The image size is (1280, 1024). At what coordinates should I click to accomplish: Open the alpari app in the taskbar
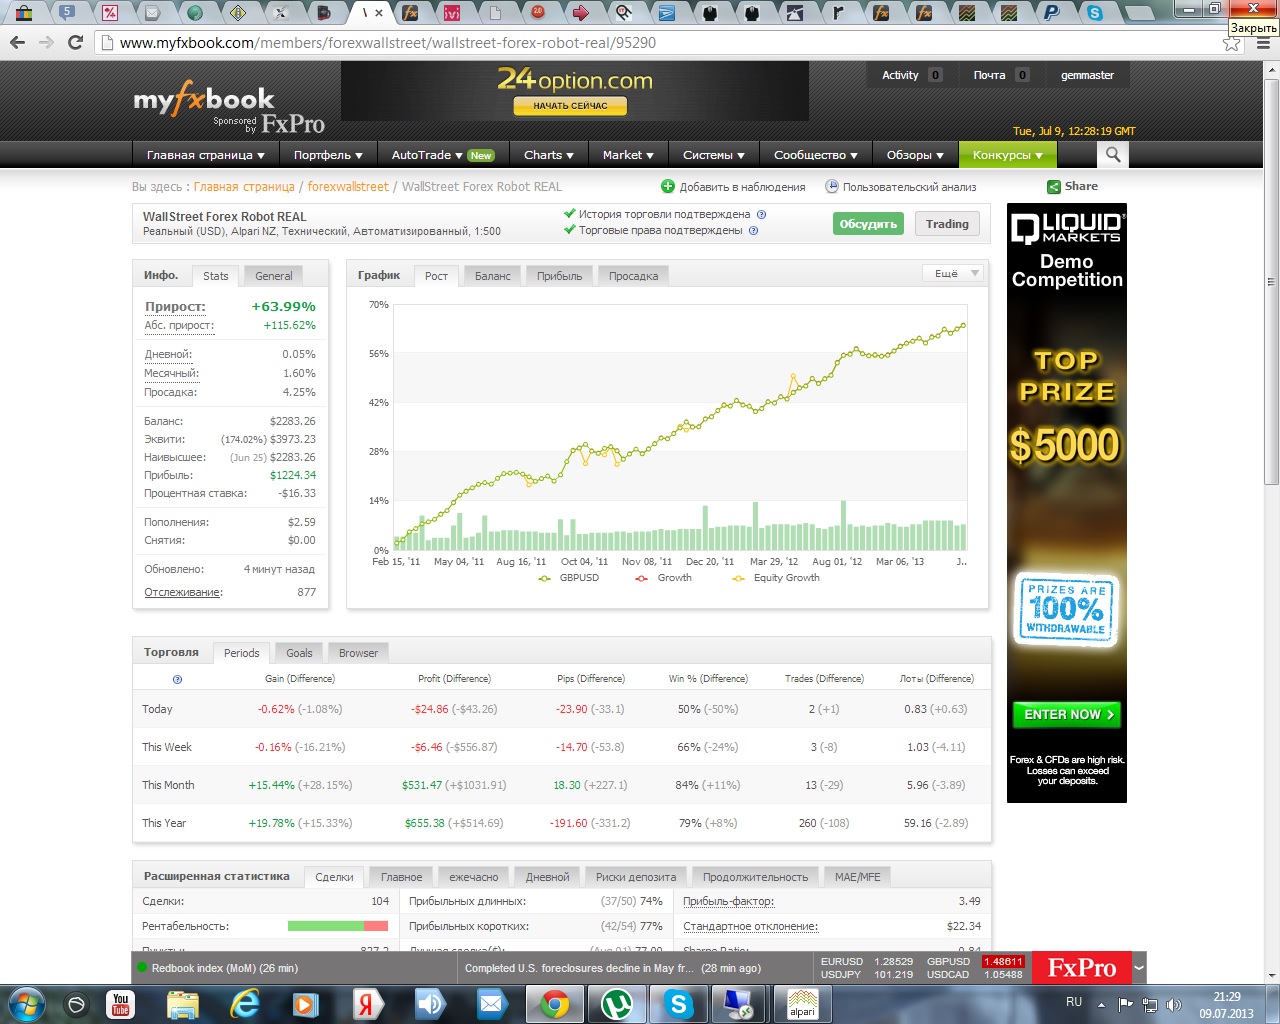tap(802, 1004)
